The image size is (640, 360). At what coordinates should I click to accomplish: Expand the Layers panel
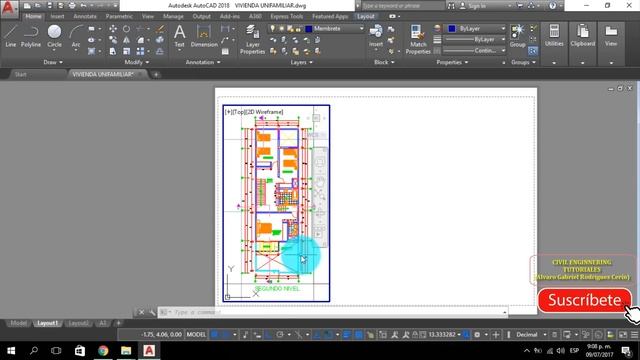click(301, 62)
